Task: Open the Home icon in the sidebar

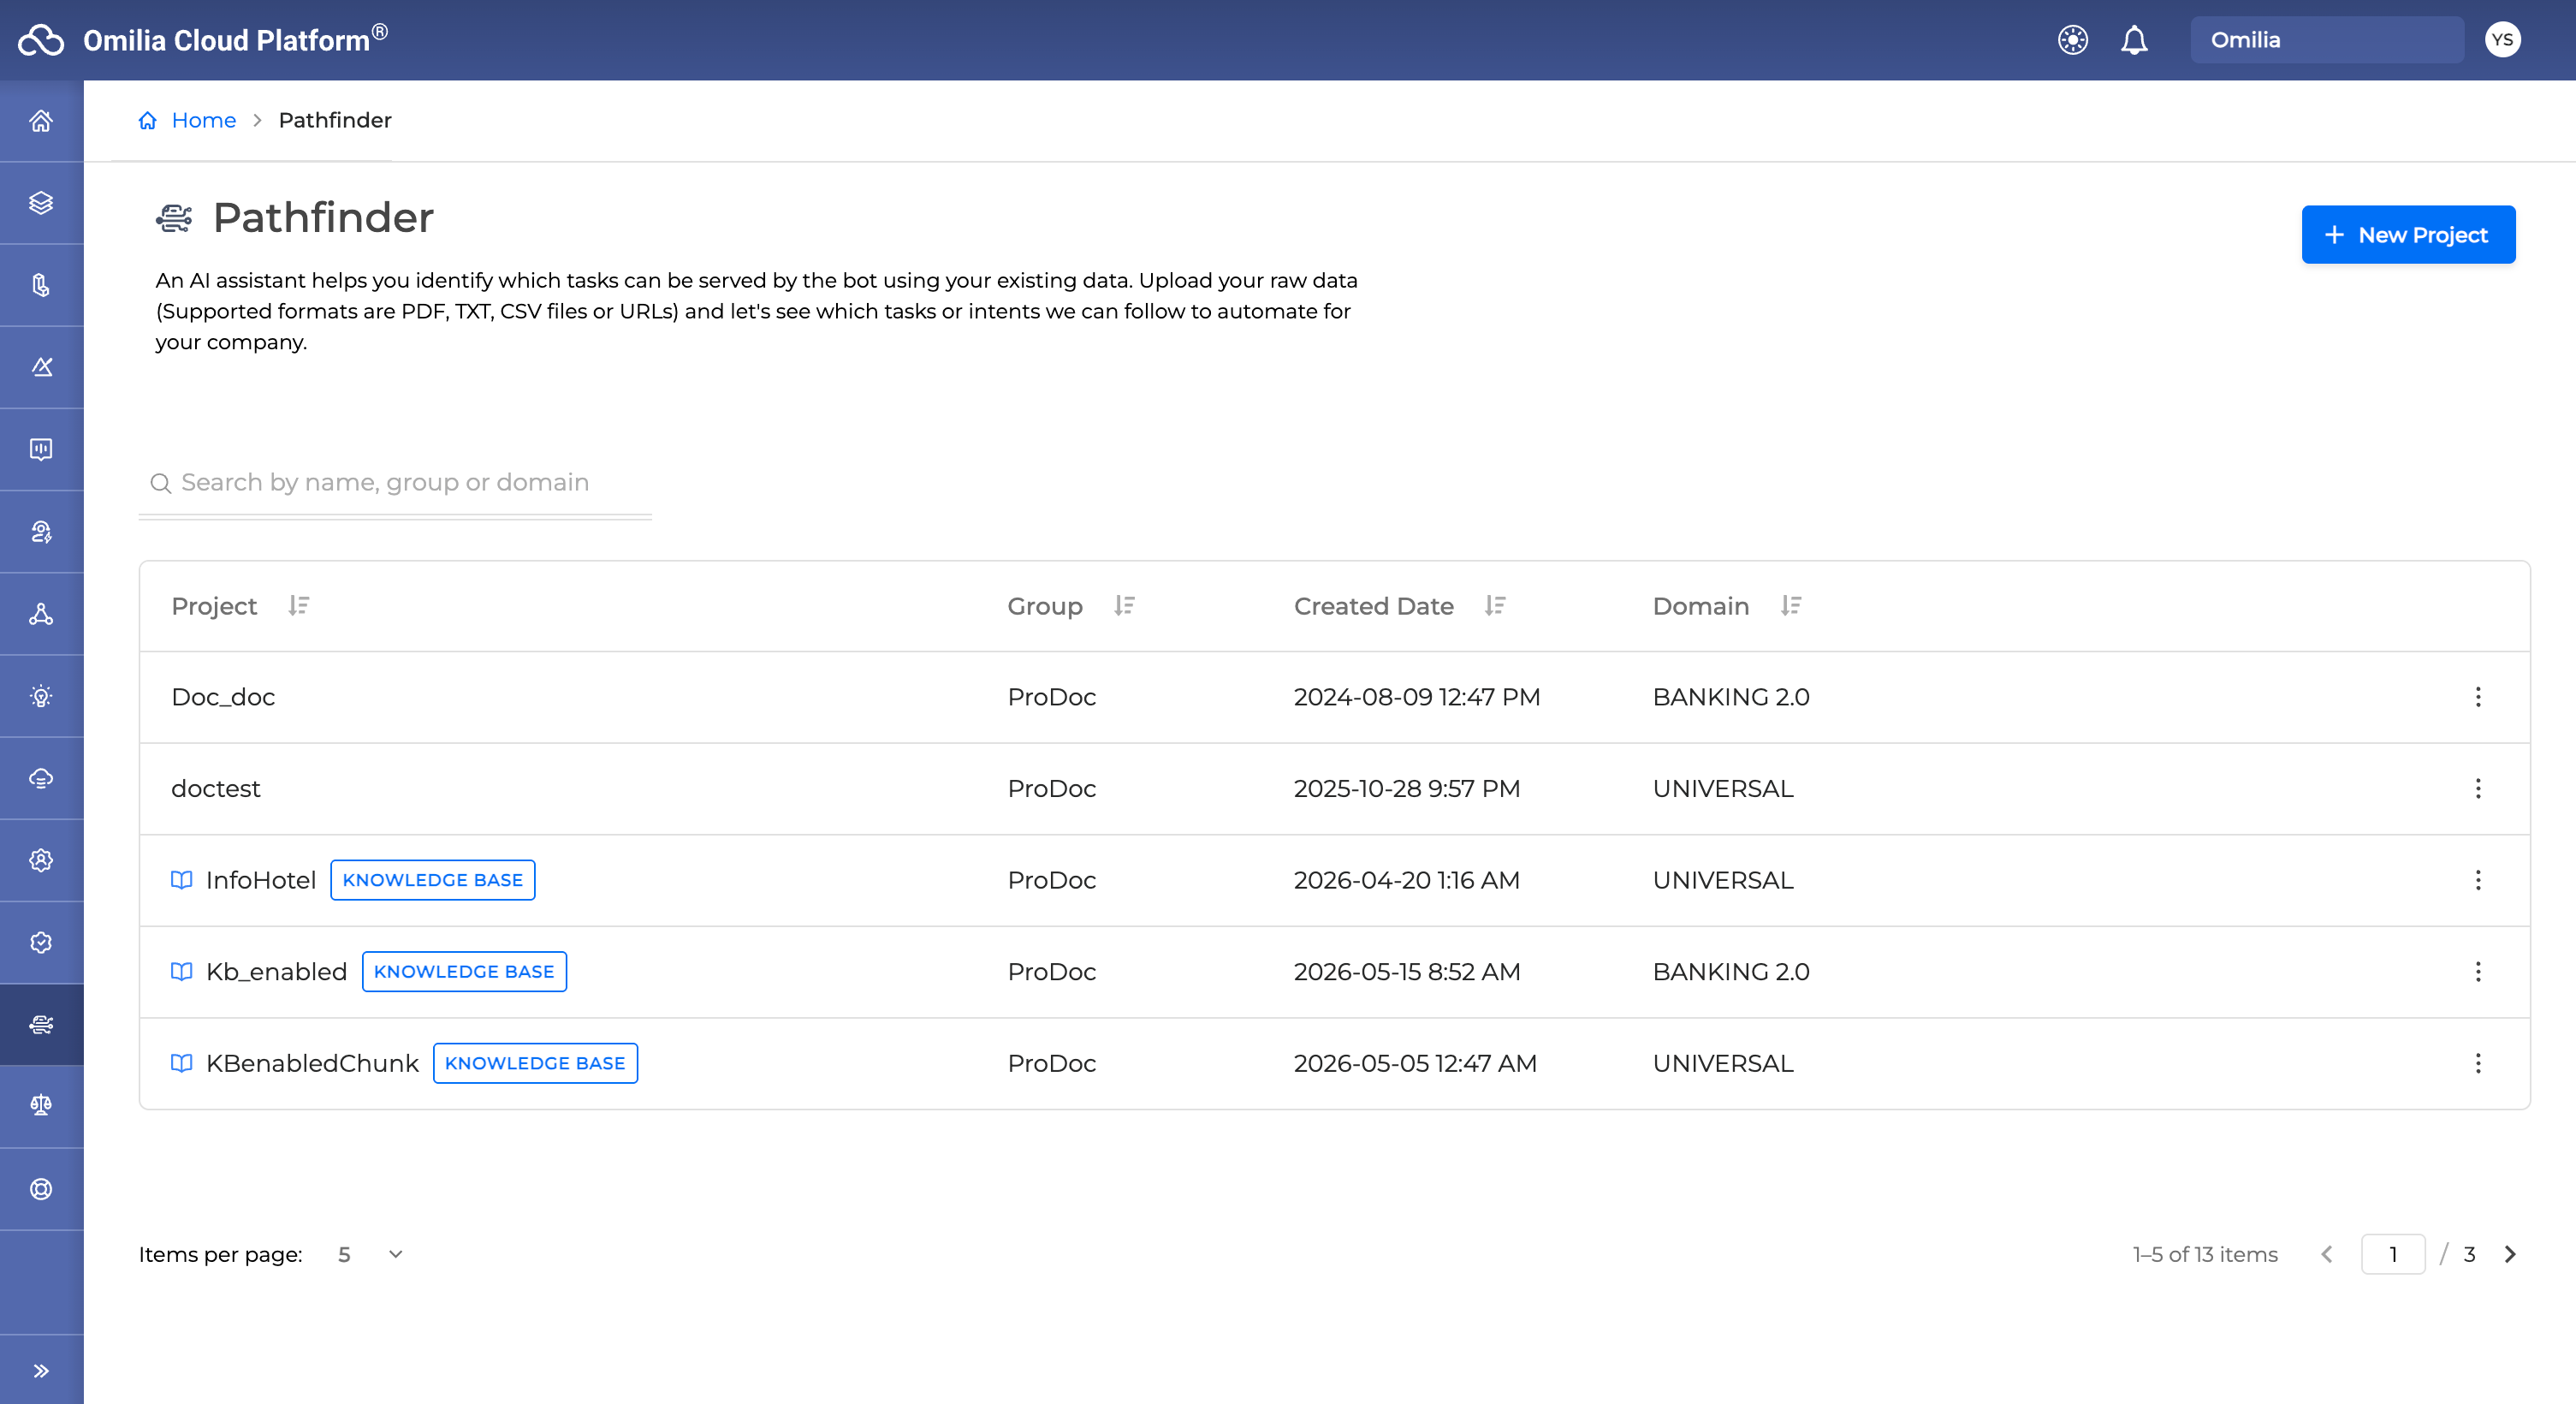Action: [x=41, y=121]
